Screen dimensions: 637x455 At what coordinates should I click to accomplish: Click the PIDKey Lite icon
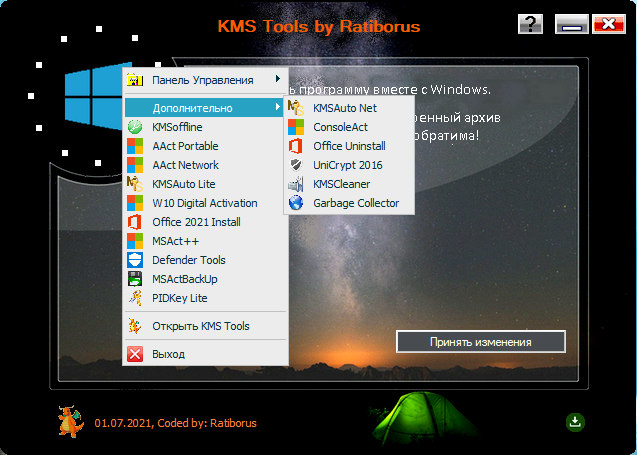click(135, 298)
